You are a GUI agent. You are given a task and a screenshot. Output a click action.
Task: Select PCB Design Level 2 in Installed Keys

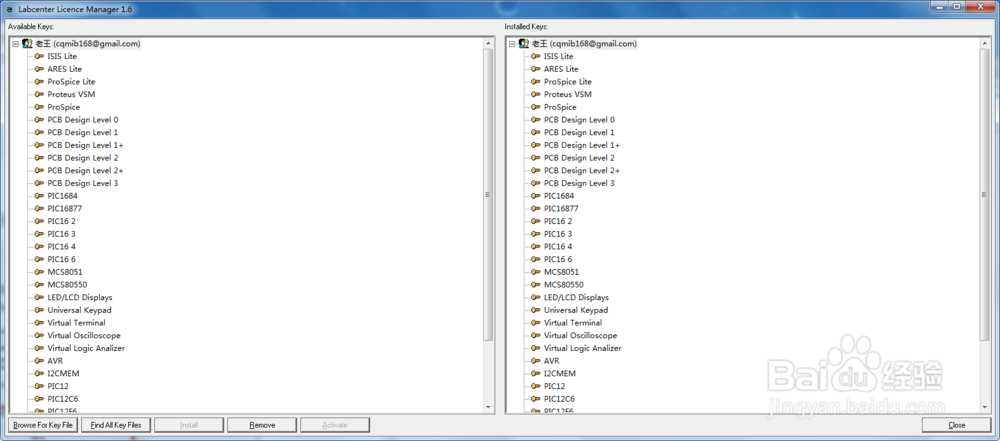click(579, 158)
